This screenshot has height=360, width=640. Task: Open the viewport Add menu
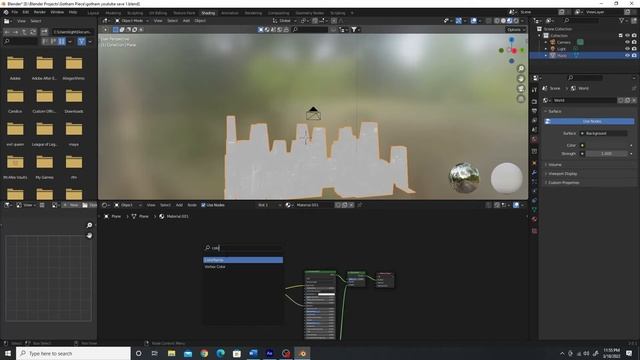(x=186, y=21)
